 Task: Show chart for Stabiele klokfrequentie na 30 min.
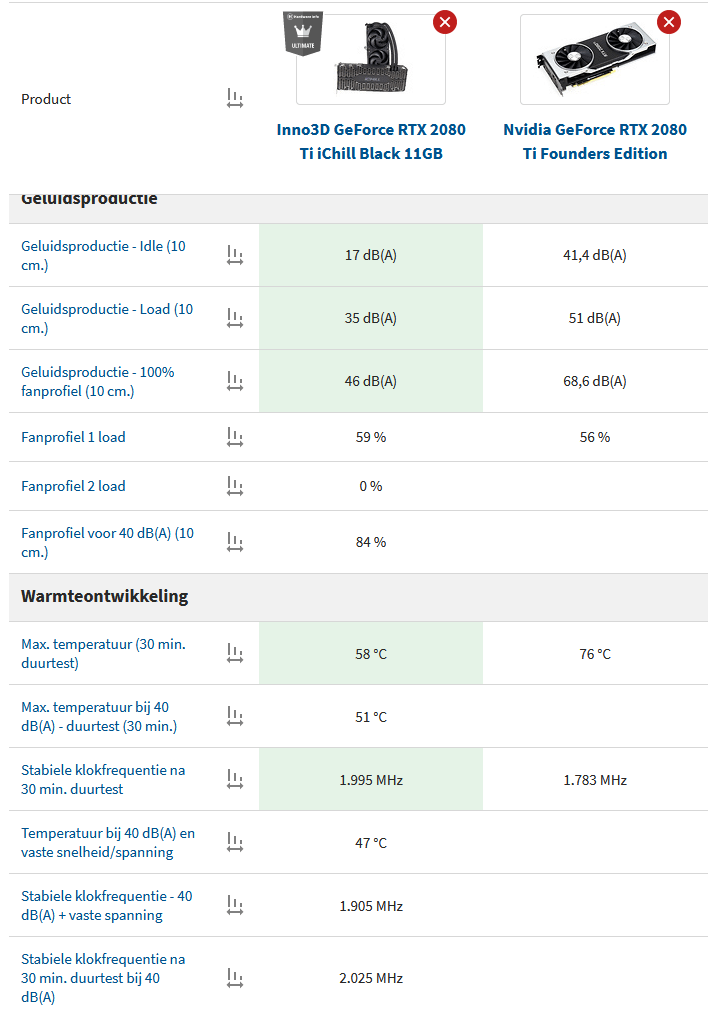click(x=235, y=779)
